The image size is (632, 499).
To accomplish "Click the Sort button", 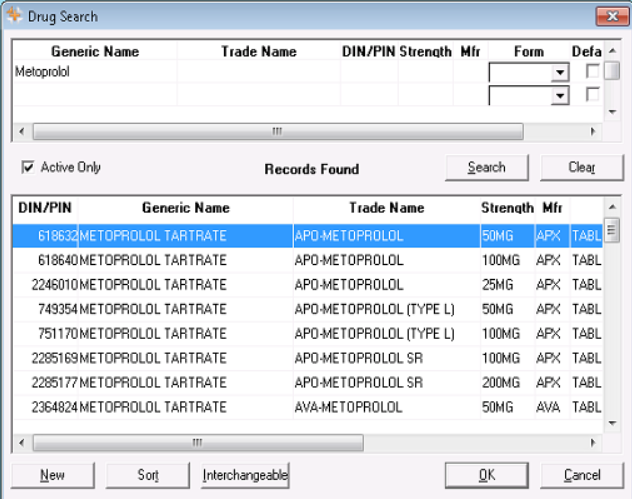I will tap(148, 475).
